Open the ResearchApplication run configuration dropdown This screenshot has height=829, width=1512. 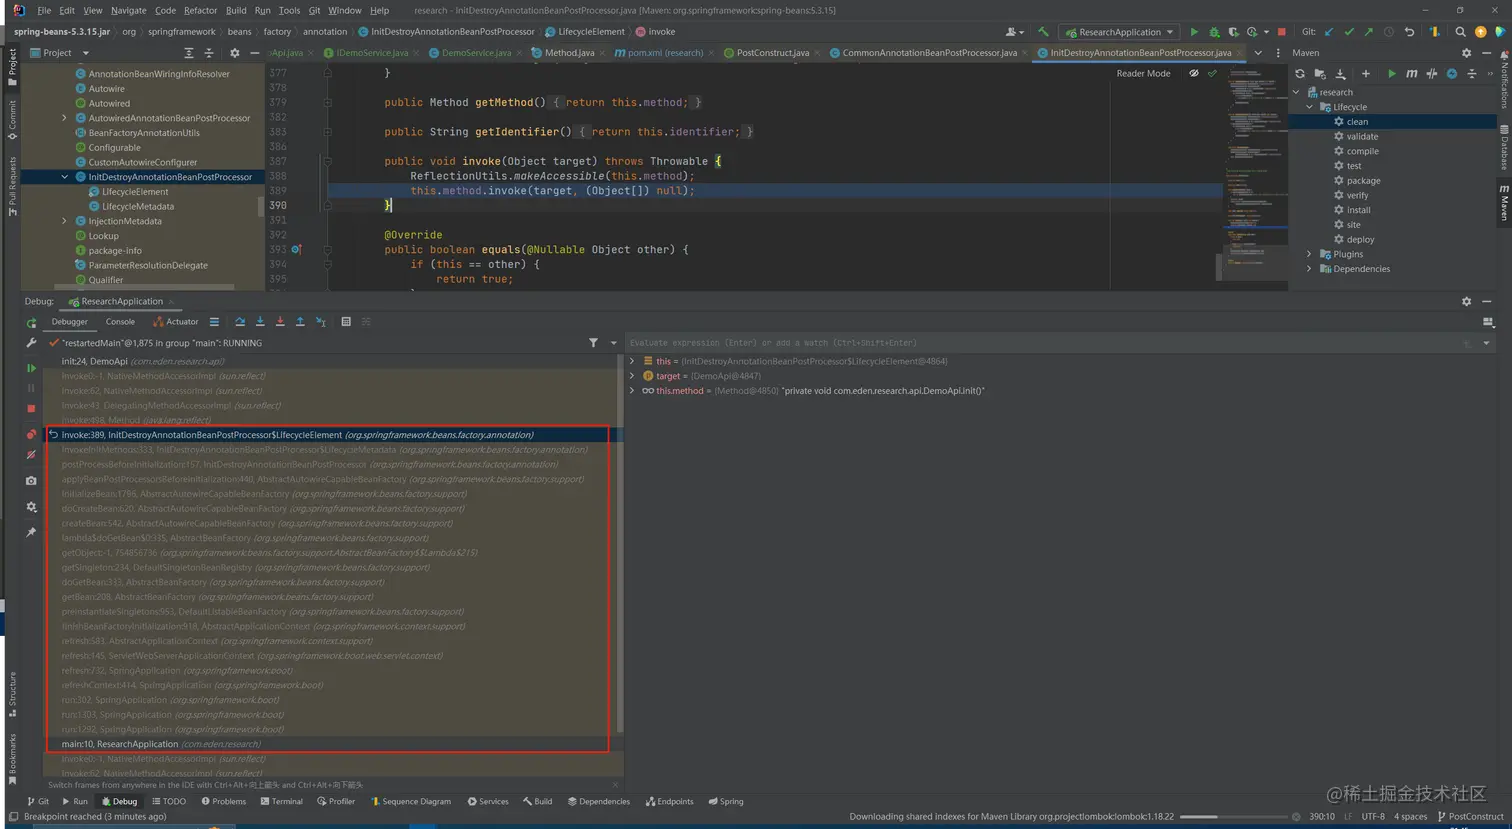point(1119,32)
